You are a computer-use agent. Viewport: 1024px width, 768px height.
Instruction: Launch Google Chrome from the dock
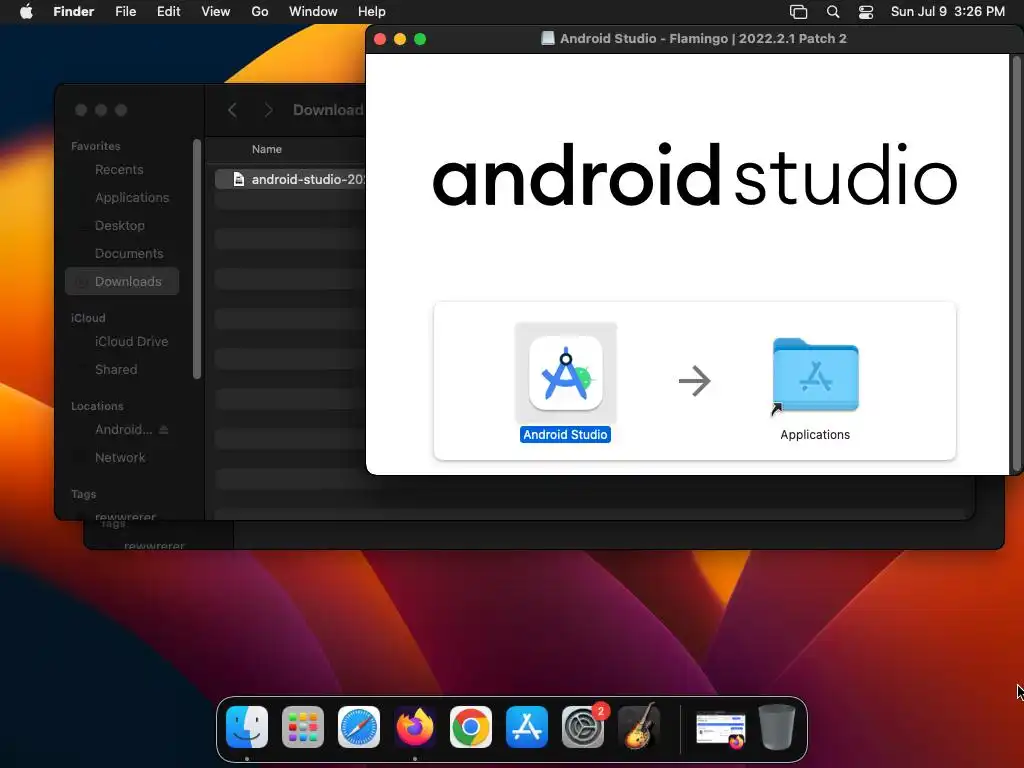click(x=471, y=727)
